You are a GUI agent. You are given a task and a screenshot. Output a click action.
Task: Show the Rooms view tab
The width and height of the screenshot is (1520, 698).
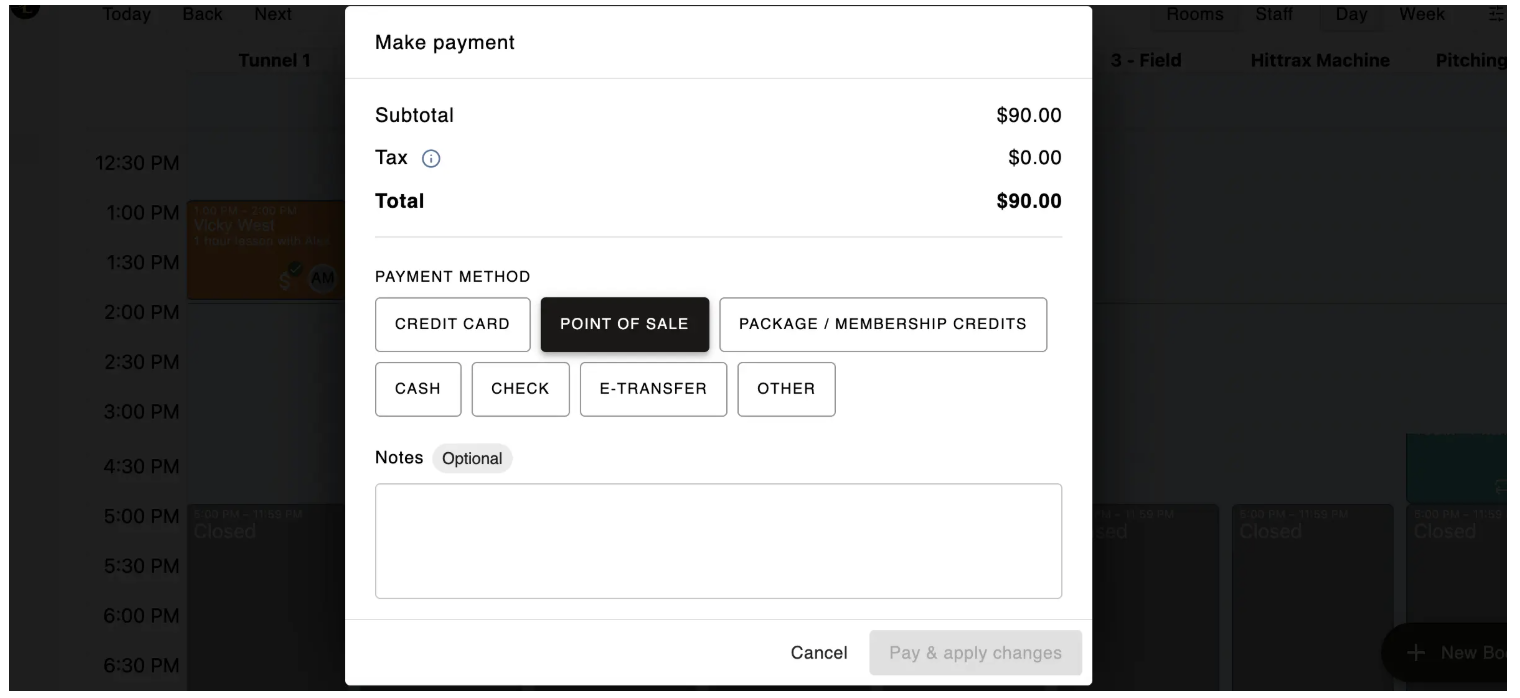click(1202, 14)
